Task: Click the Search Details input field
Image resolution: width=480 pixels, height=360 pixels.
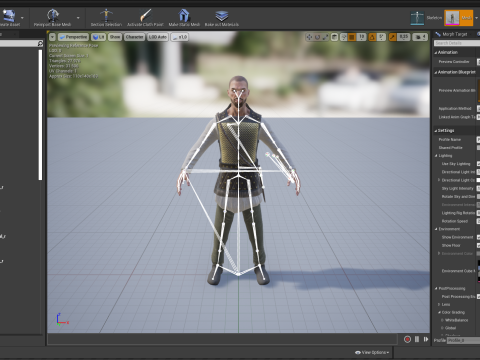Action: click(457, 43)
